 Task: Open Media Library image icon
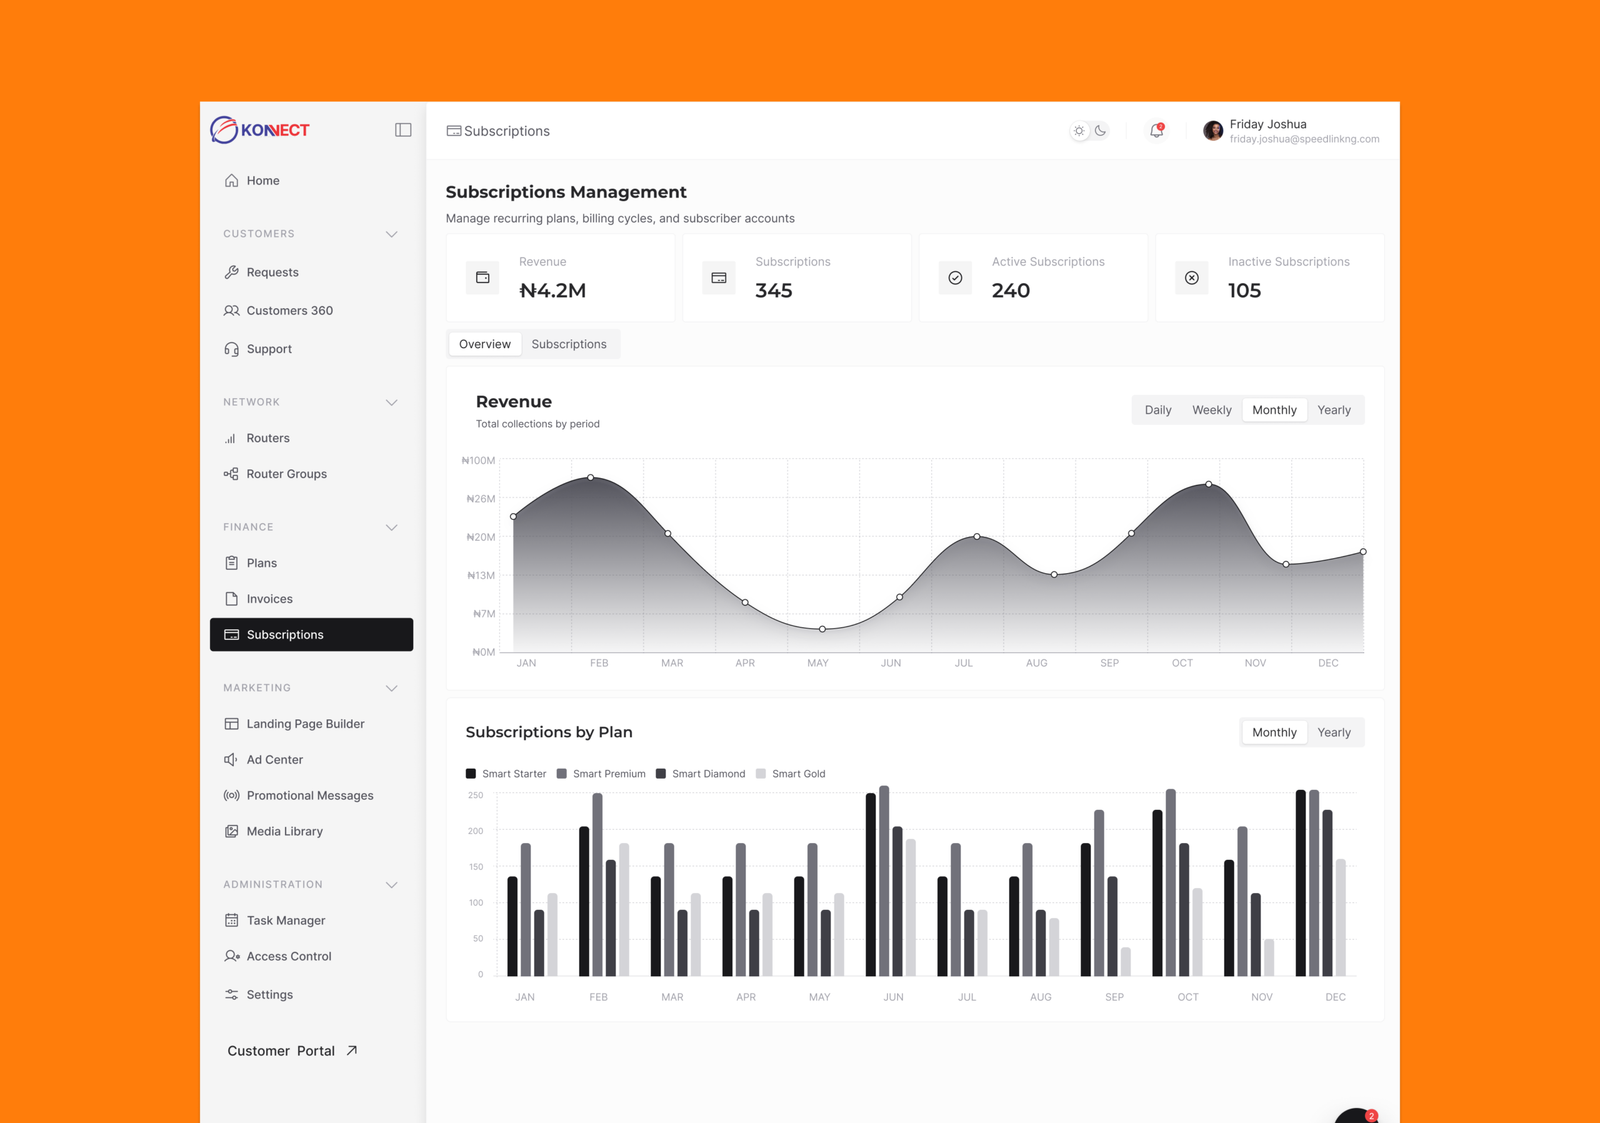pyautogui.click(x=231, y=831)
